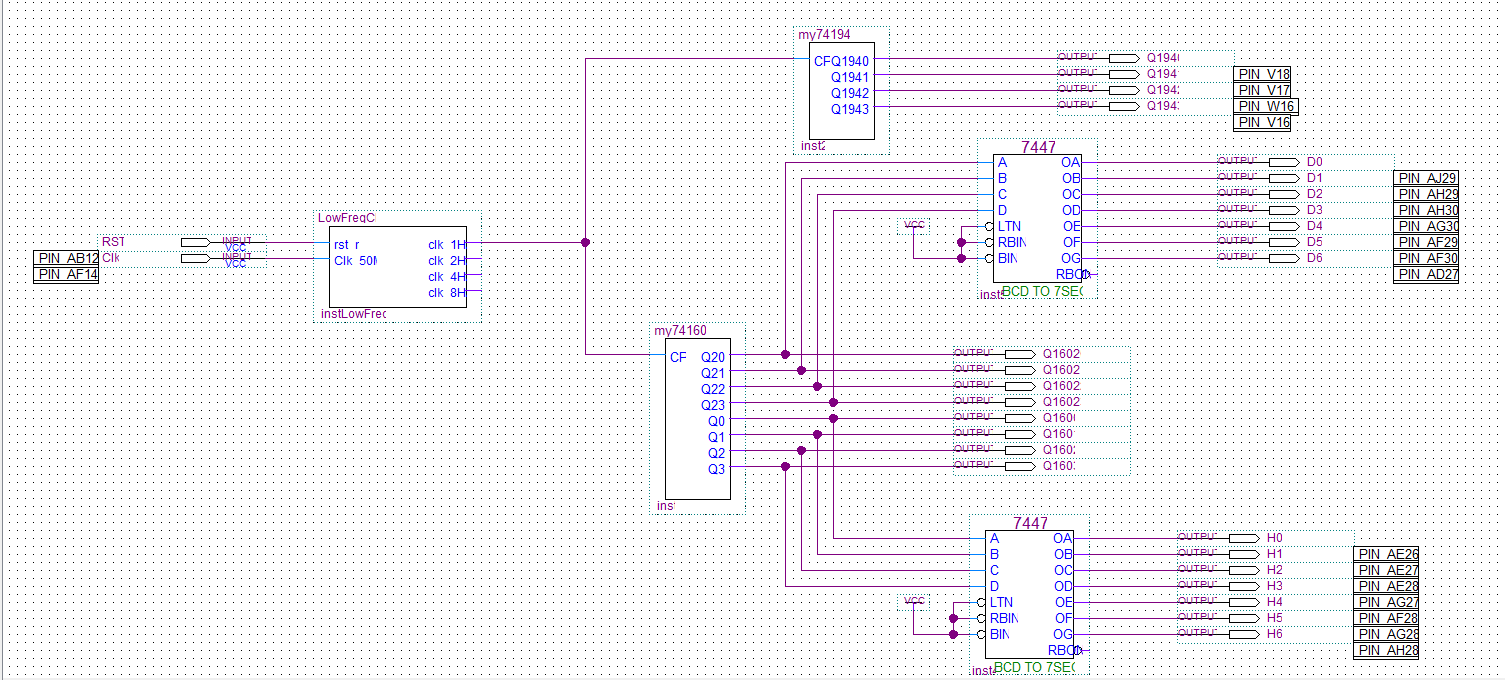1505x680 pixels.
Task: Select the LowFreqC clock divider block
Action: [398, 267]
